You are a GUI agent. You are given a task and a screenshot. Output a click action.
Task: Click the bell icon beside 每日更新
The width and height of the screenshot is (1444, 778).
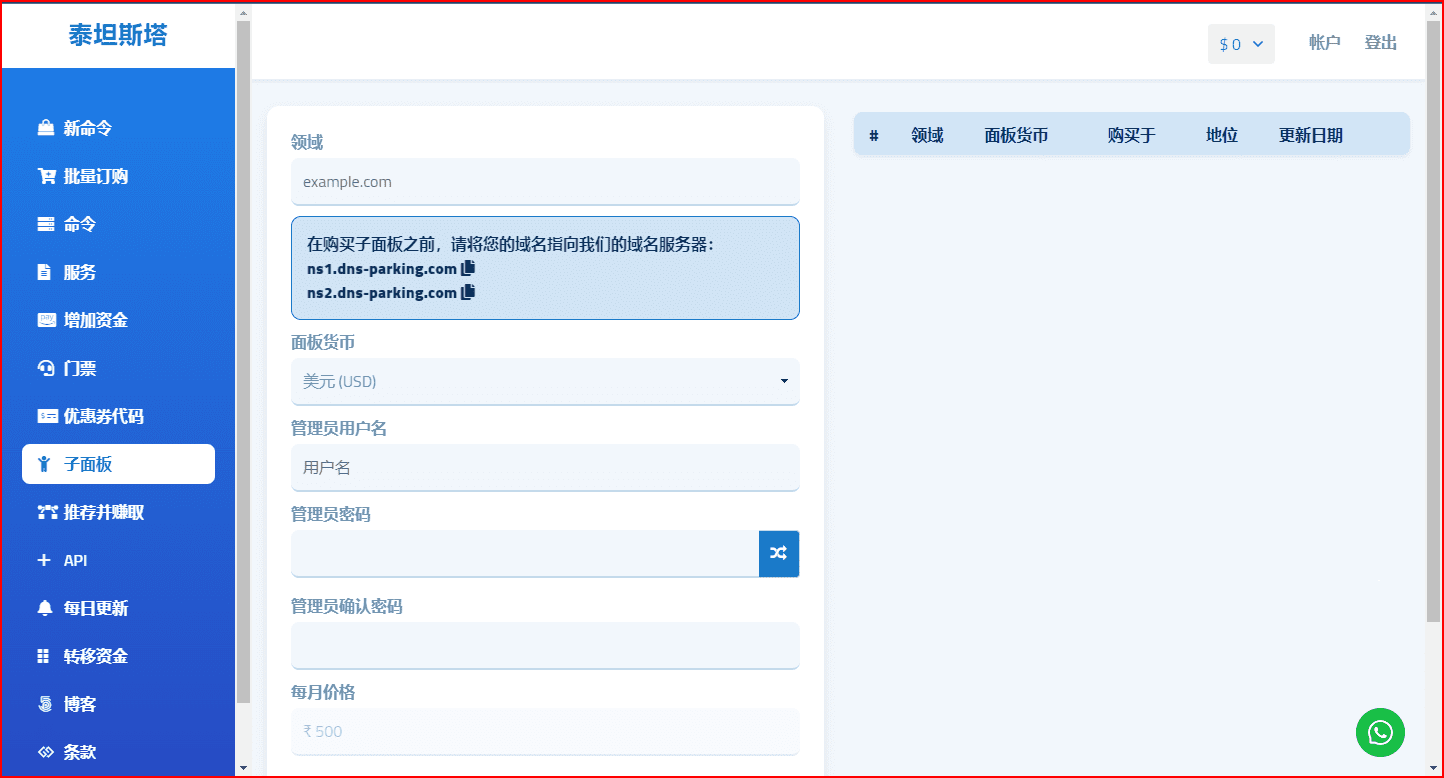(x=44, y=608)
